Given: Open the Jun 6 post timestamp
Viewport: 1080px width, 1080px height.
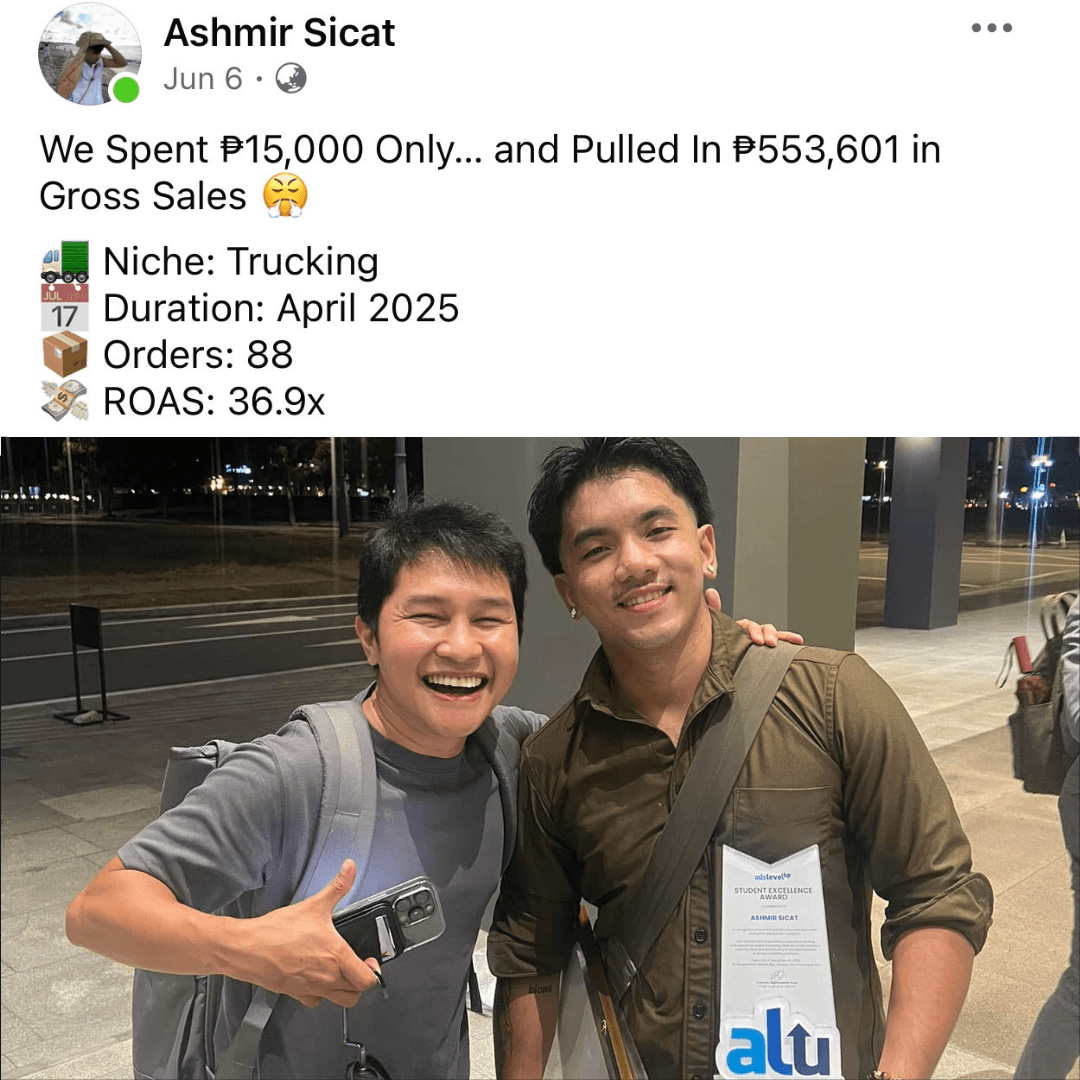Looking at the screenshot, I should pyautogui.click(x=202, y=79).
